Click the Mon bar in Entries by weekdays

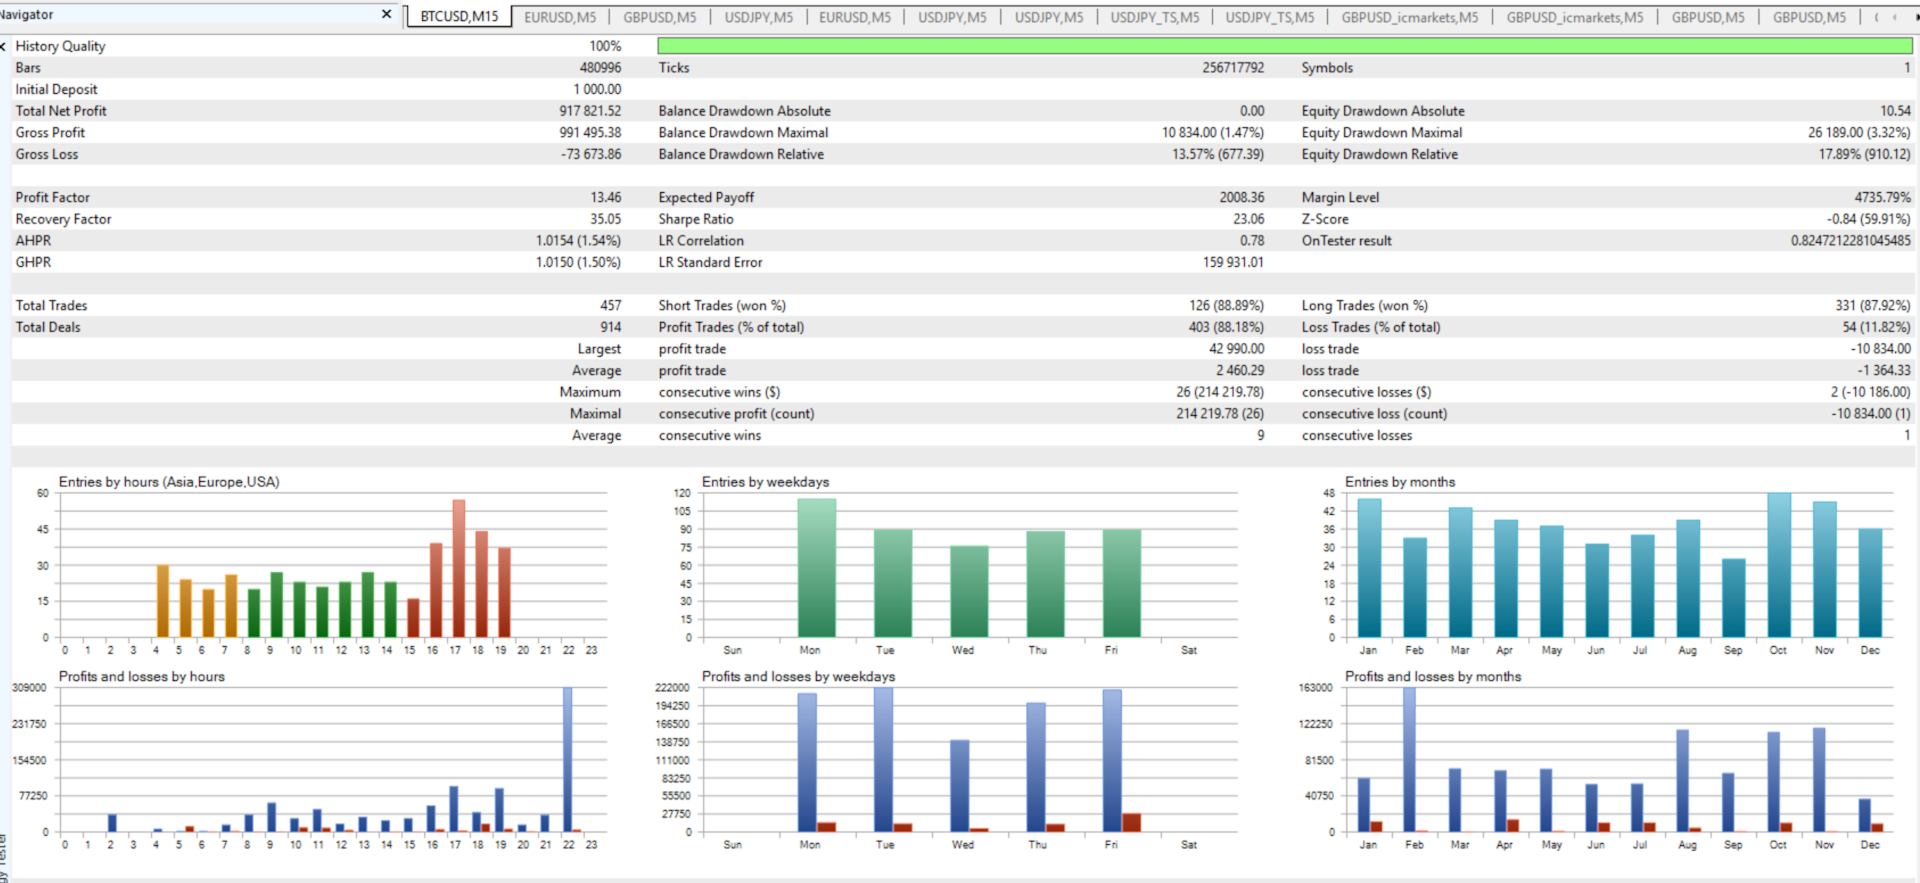point(817,567)
